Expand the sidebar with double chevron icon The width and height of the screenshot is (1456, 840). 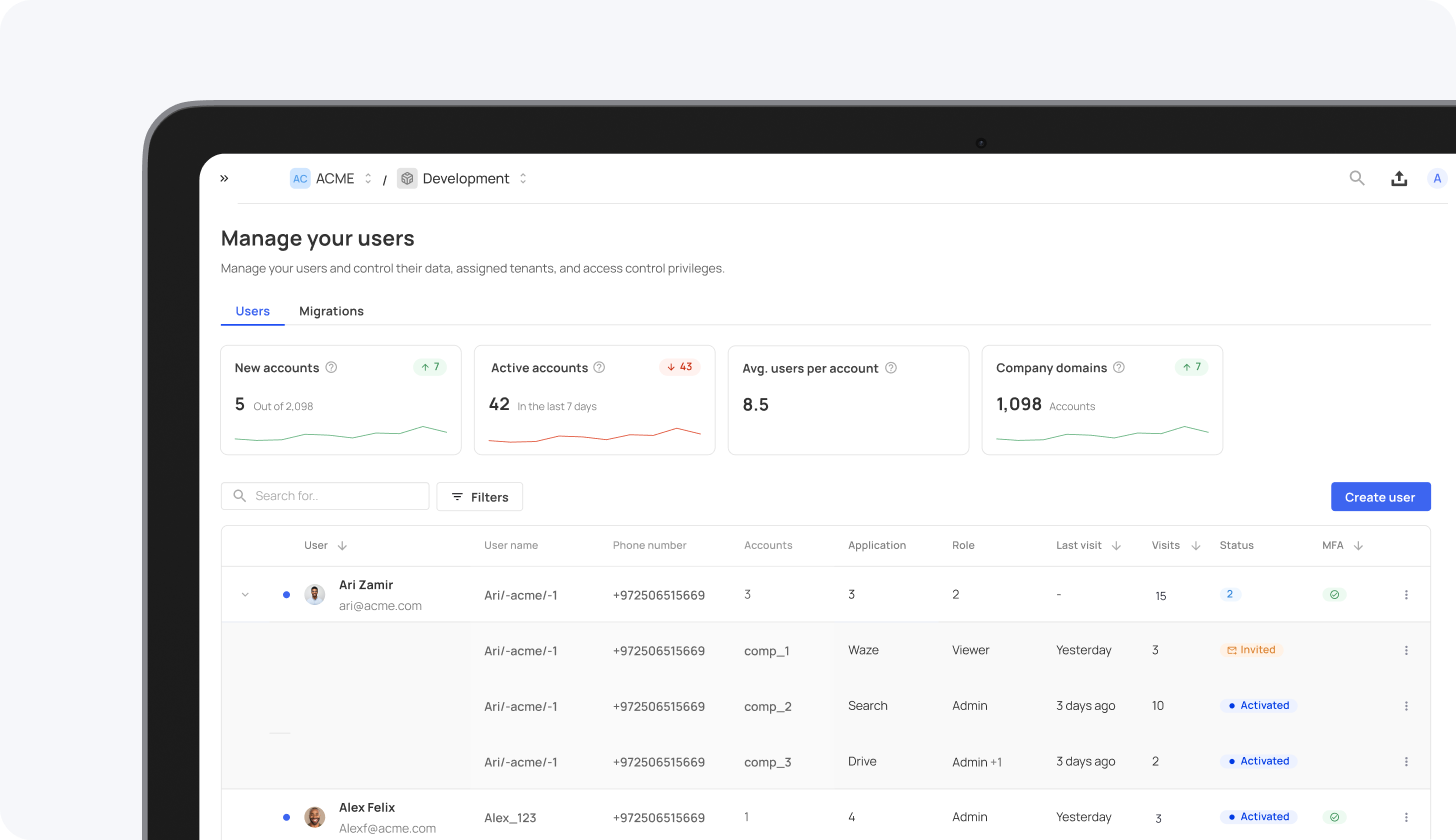pyautogui.click(x=224, y=178)
